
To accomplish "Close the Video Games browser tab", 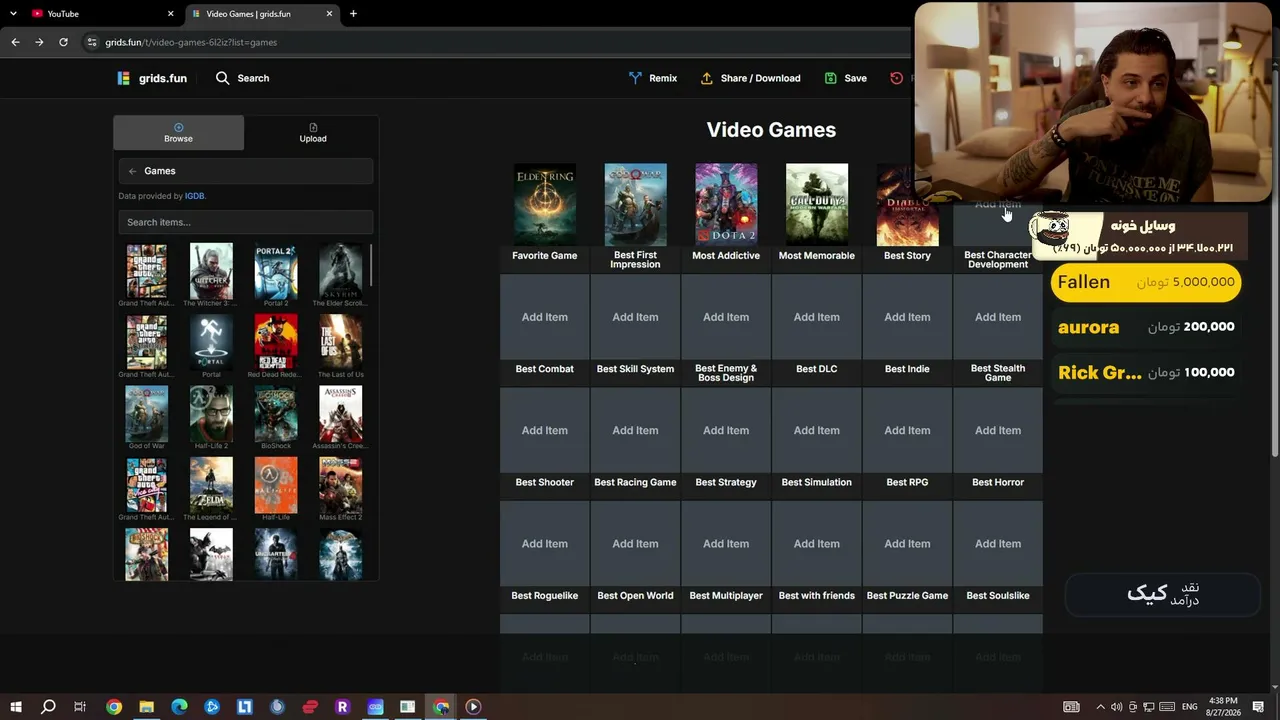I will pyautogui.click(x=329, y=14).
